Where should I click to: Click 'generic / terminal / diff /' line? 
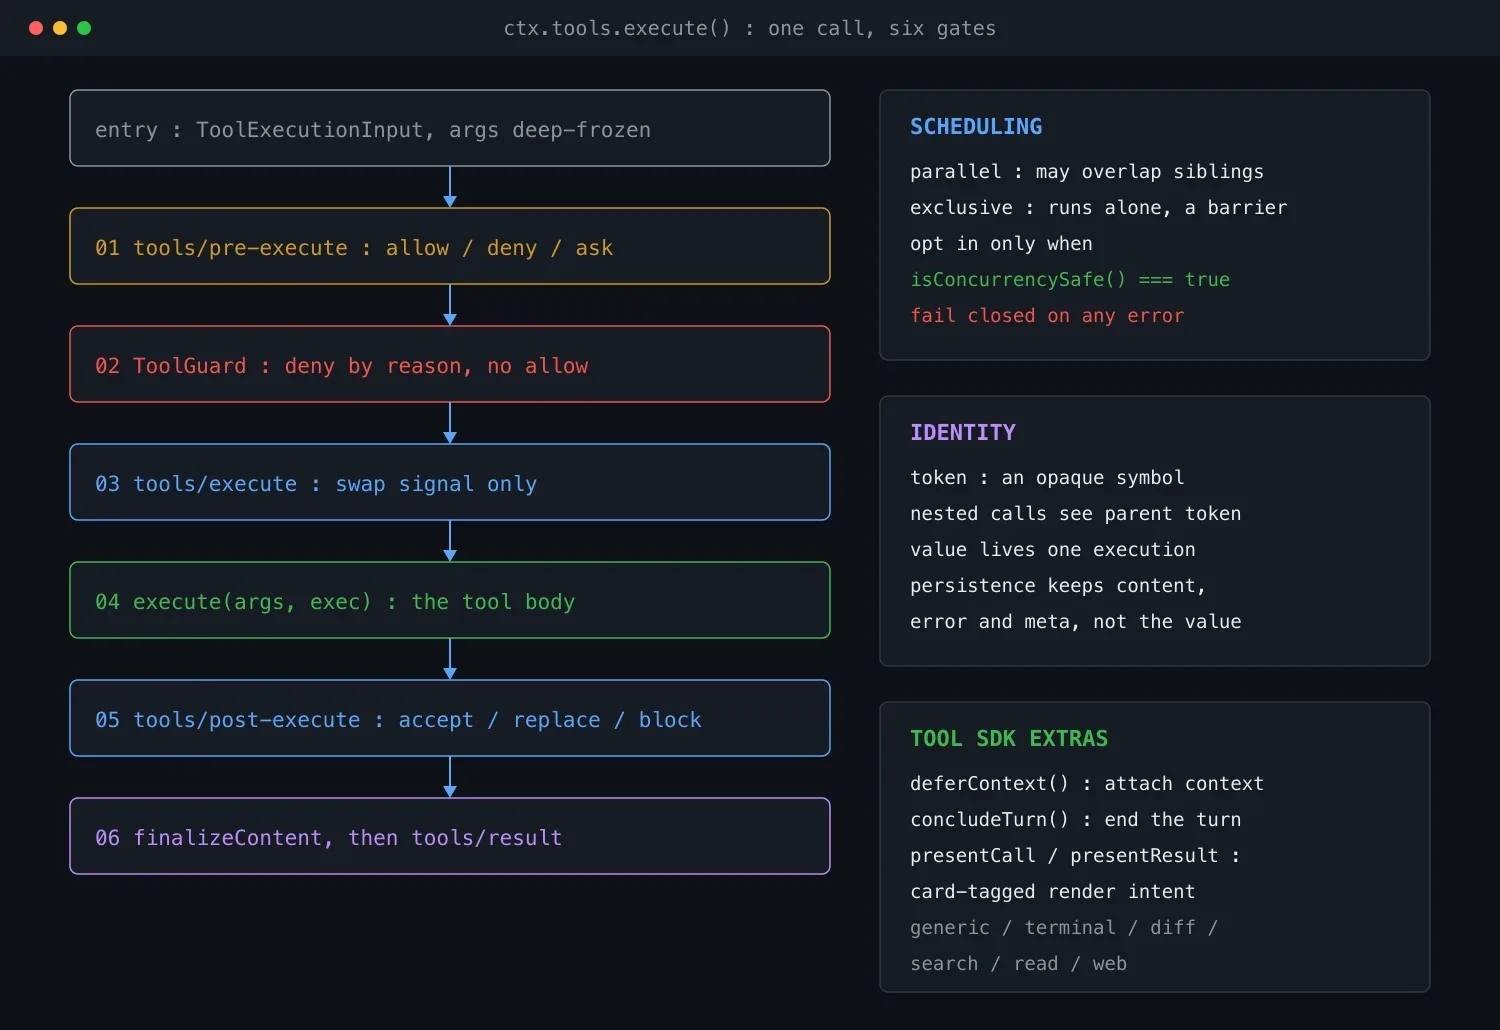pyautogui.click(x=1064, y=928)
